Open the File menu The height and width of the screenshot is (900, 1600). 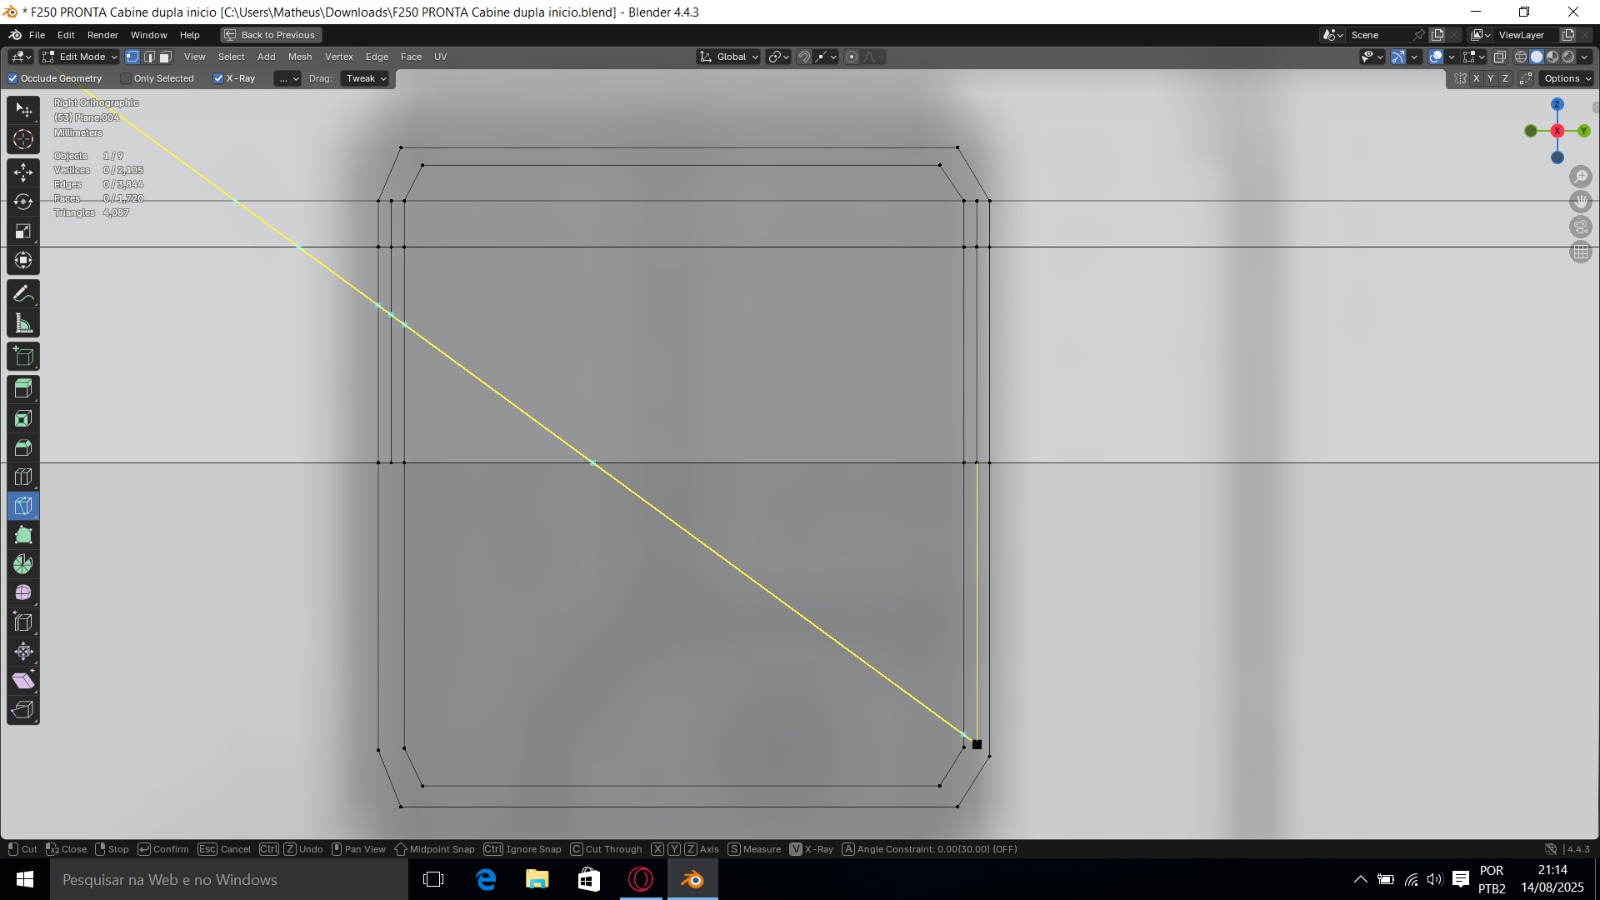(x=37, y=35)
